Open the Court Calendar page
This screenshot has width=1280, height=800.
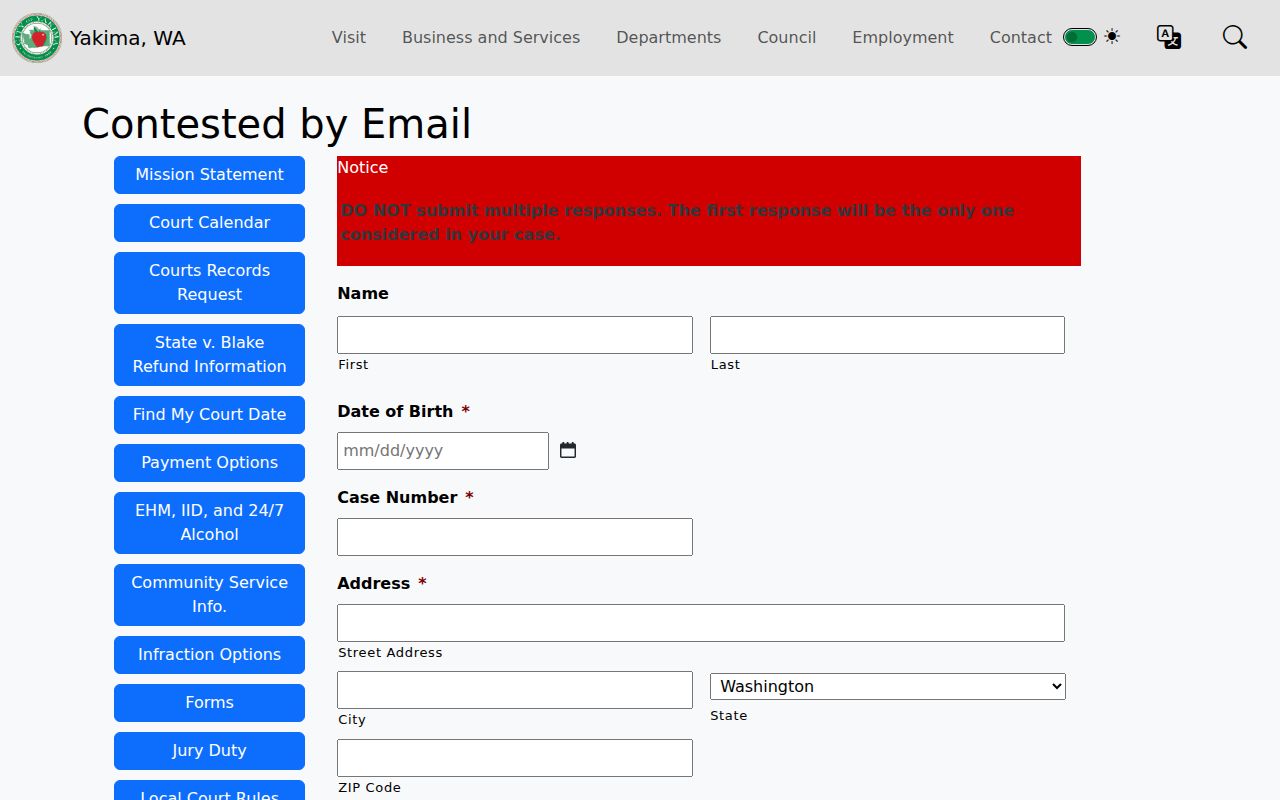[x=209, y=223]
